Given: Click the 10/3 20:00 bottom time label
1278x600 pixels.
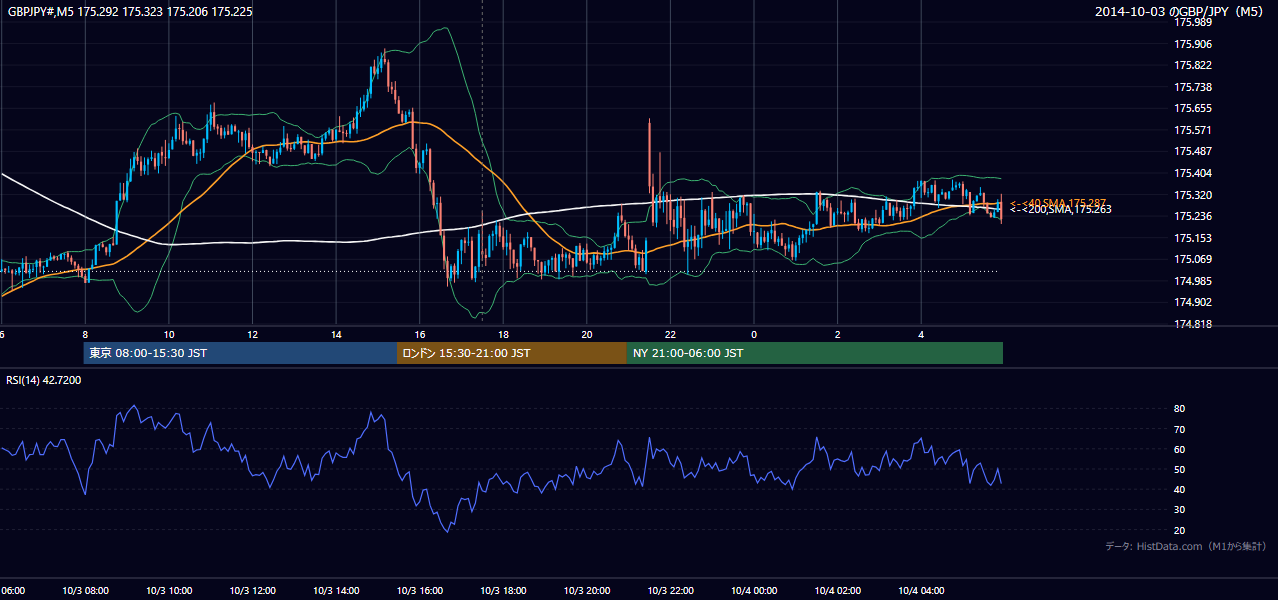Looking at the screenshot, I should click(587, 591).
